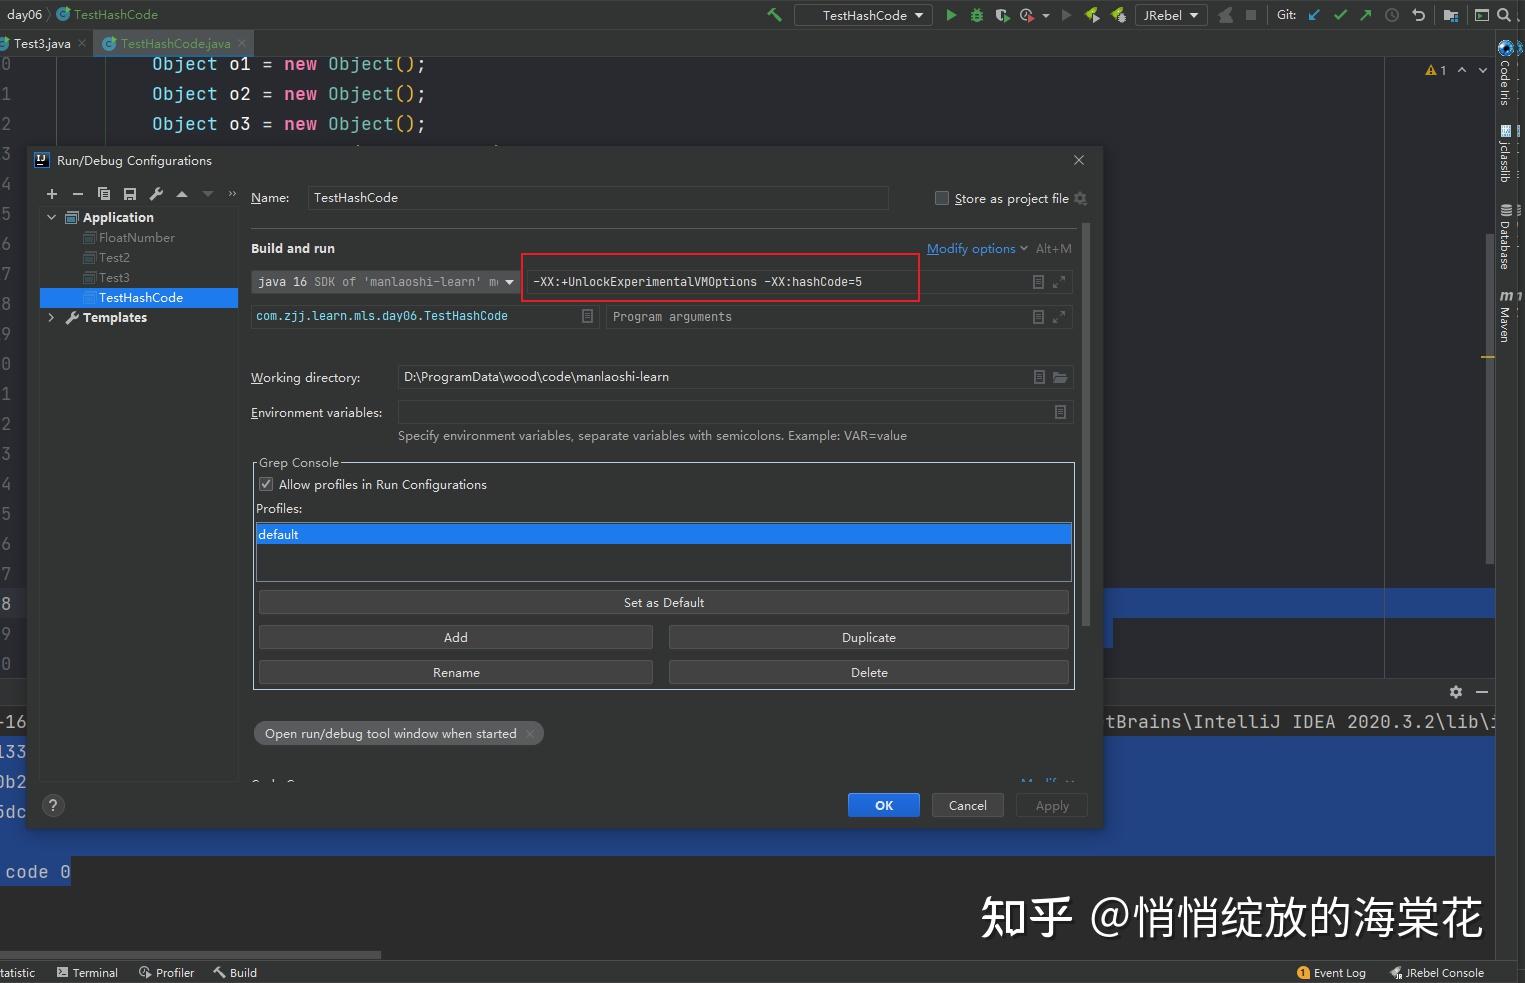This screenshot has height=983, width=1525.
Task: Open the JRebel dropdown in toolbar
Action: pyautogui.click(x=1171, y=15)
